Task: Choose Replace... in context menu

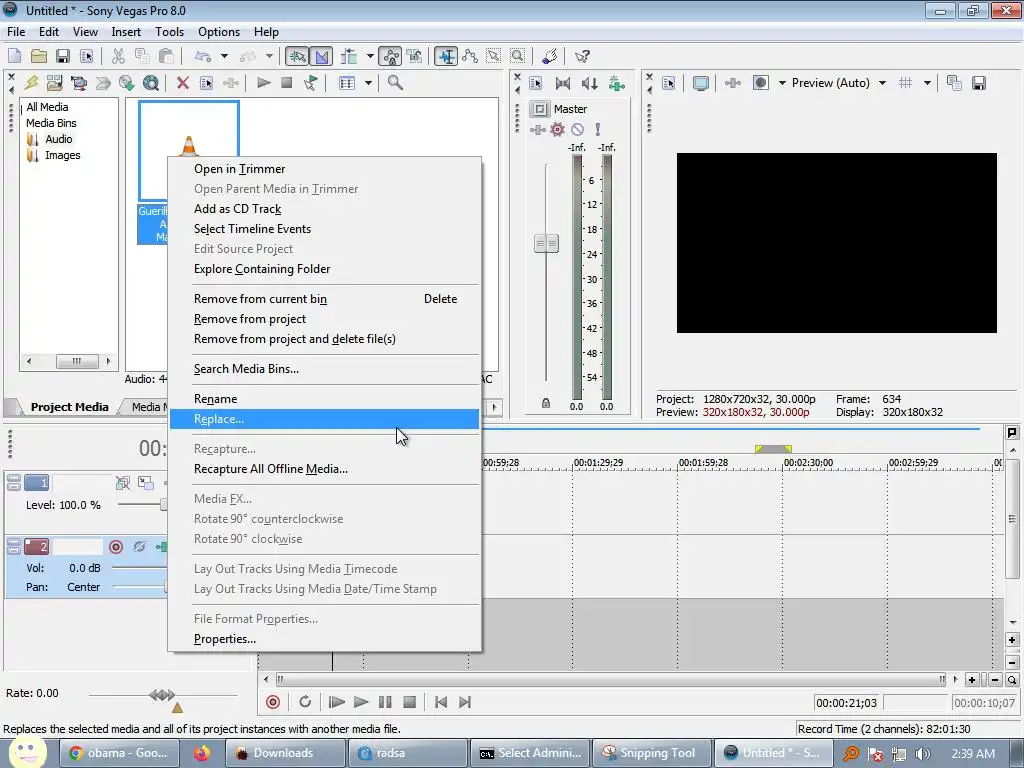Action: tap(325, 419)
